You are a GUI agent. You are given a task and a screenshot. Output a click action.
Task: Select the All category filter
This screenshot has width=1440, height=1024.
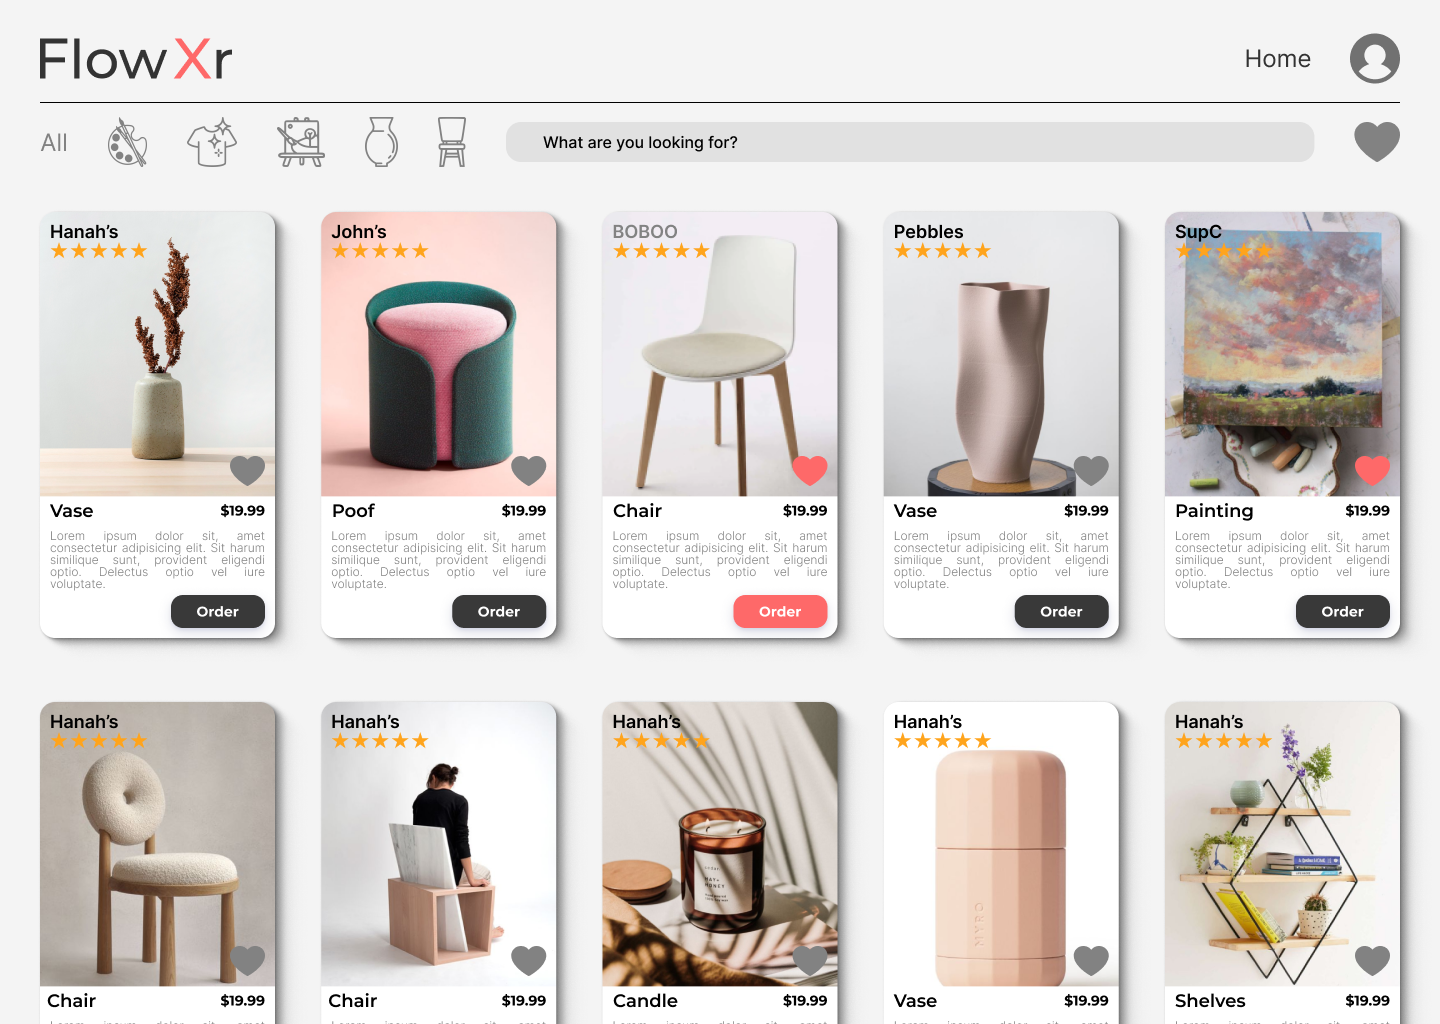tap(54, 143)
